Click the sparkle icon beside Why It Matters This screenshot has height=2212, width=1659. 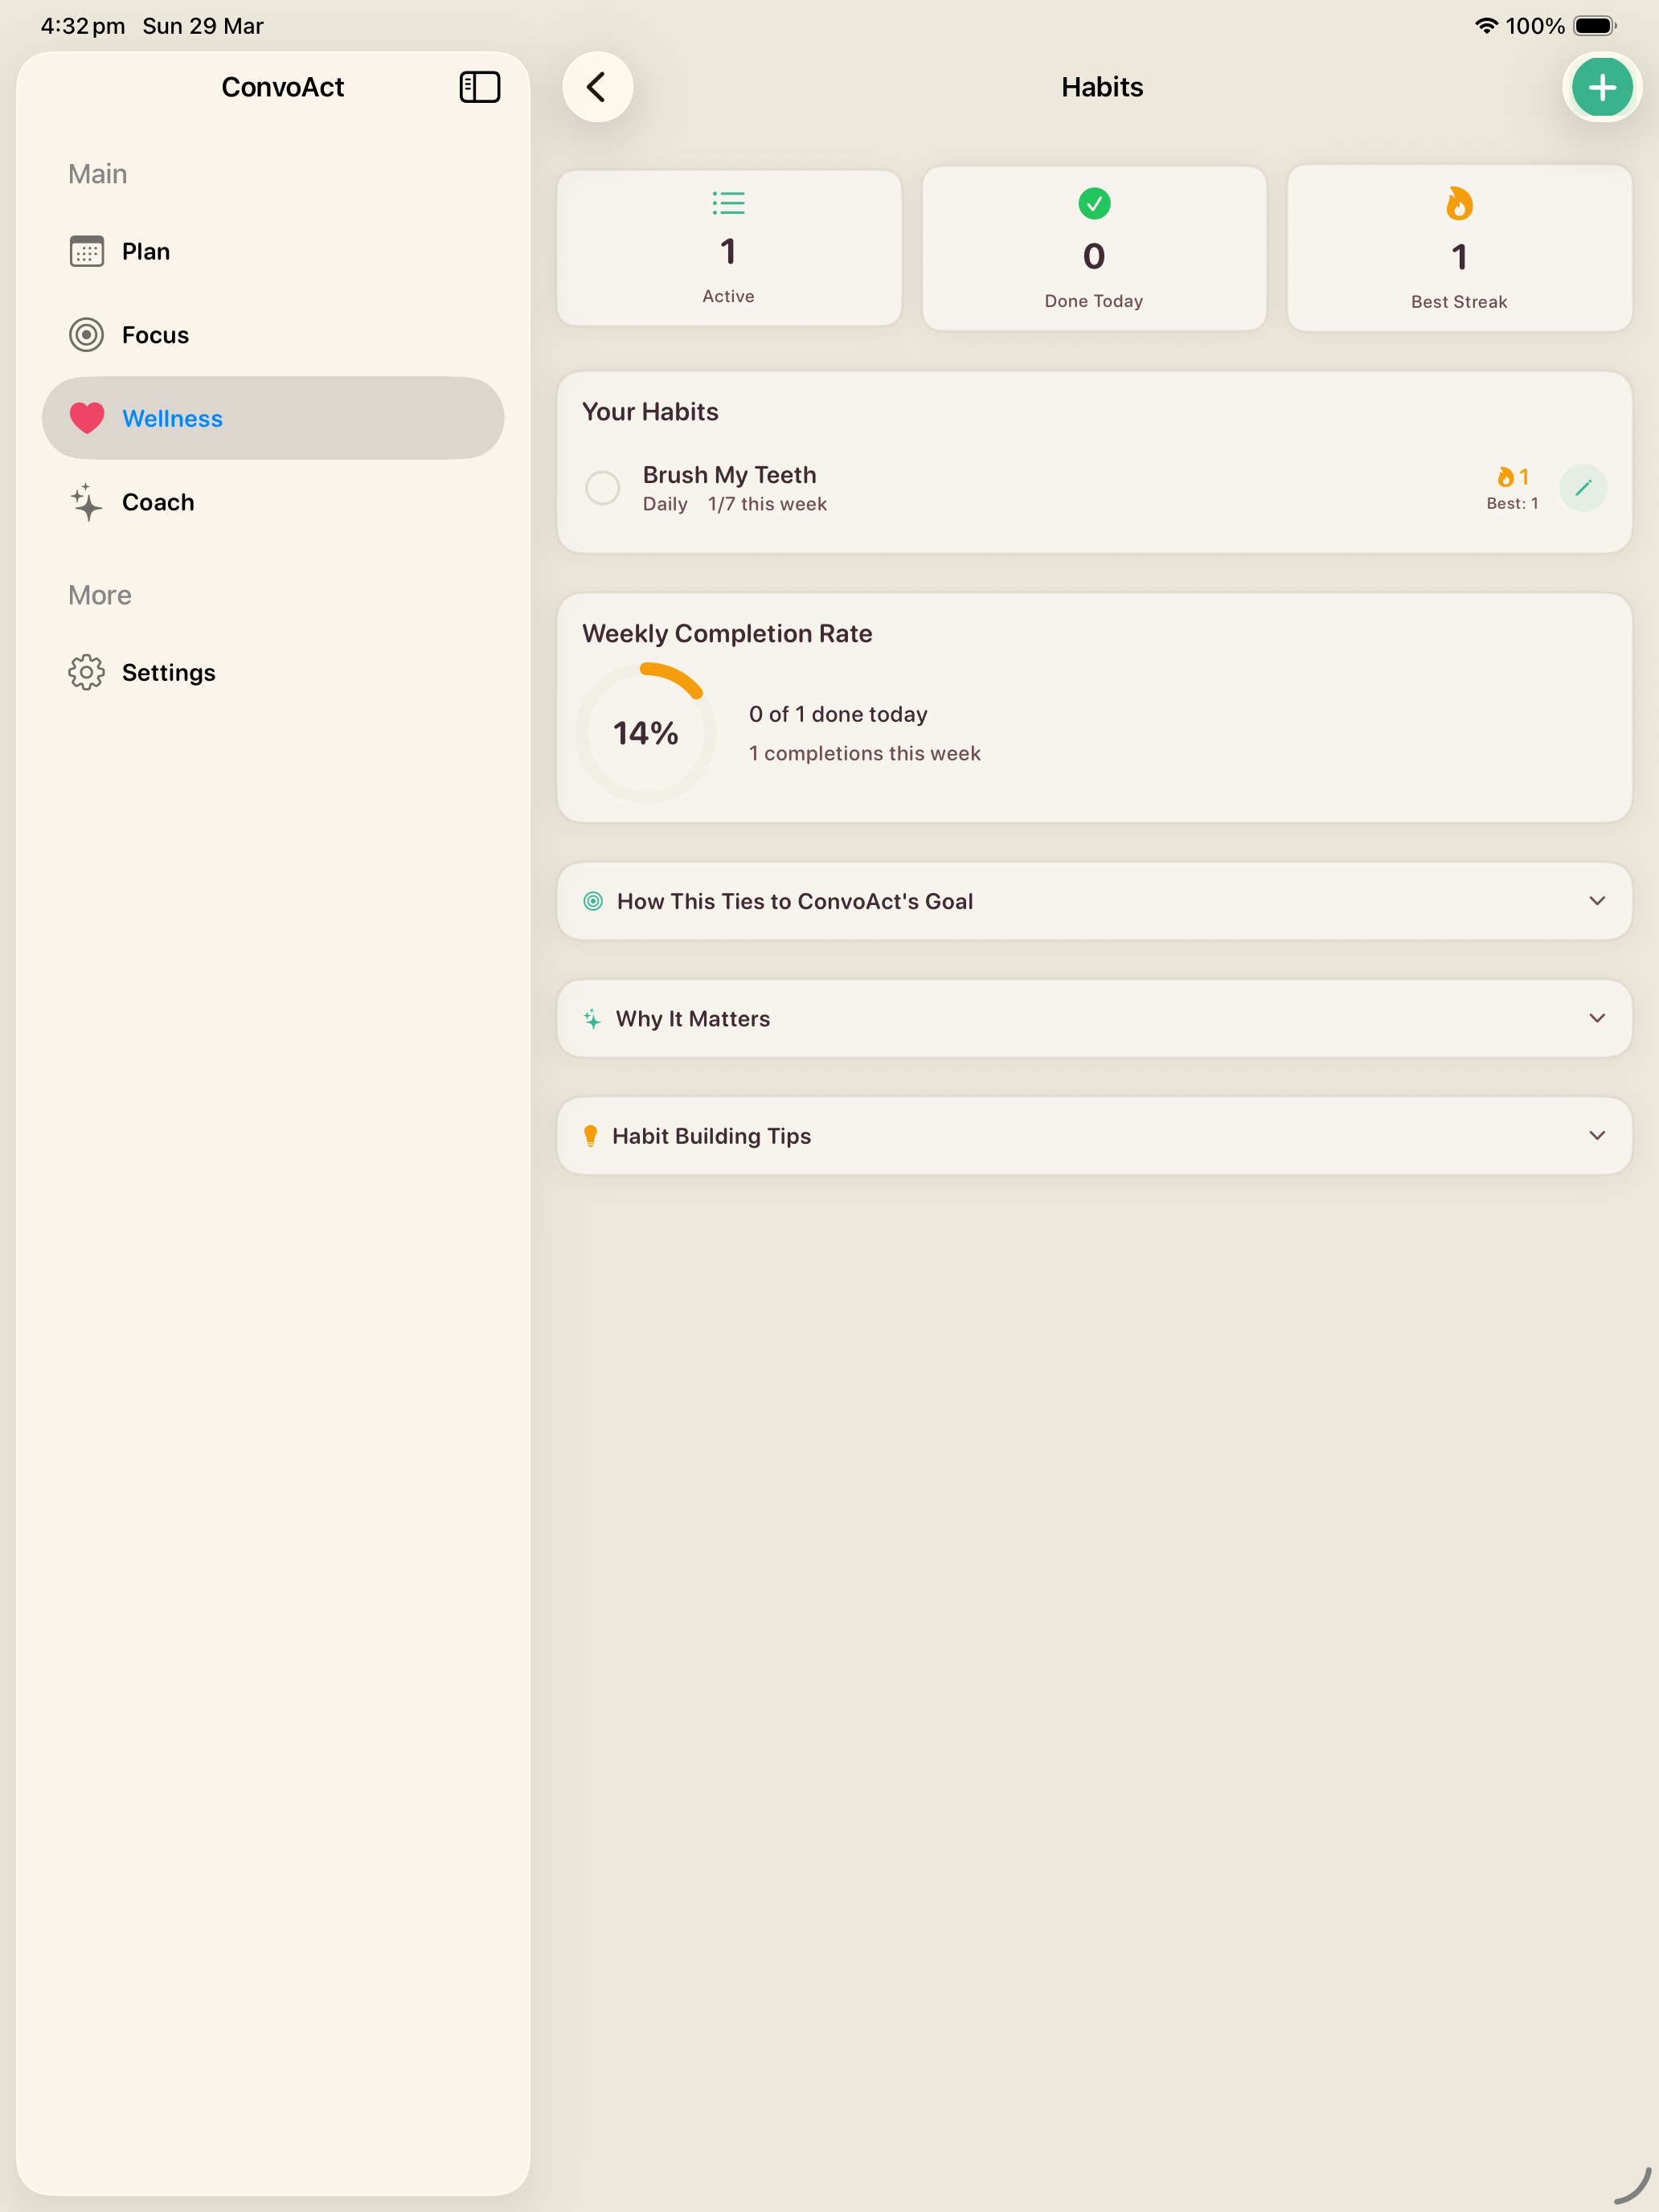592,1018
